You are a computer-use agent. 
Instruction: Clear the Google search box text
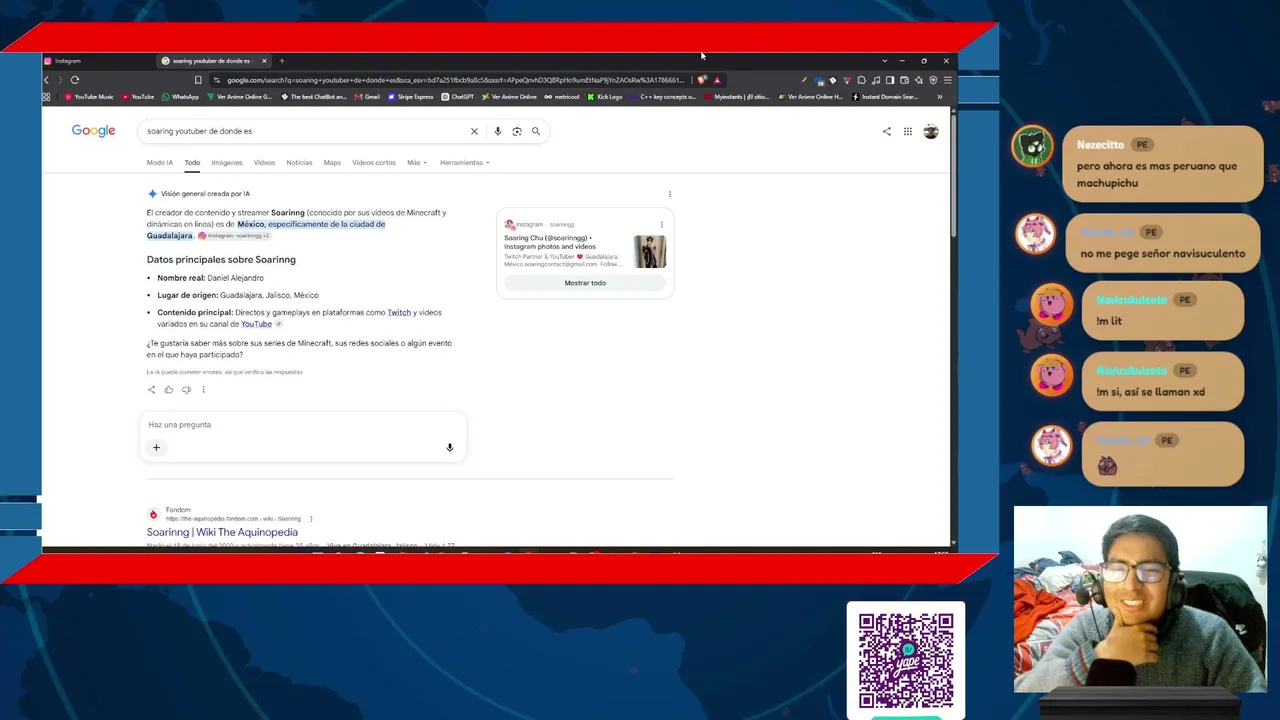point(474,131)
